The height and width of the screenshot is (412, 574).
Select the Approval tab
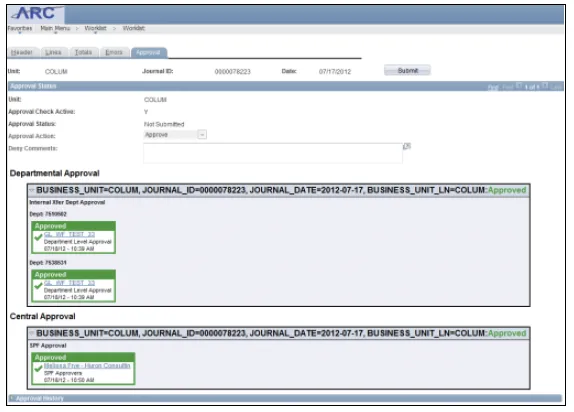pyautogui.click(x=148, y=52)
